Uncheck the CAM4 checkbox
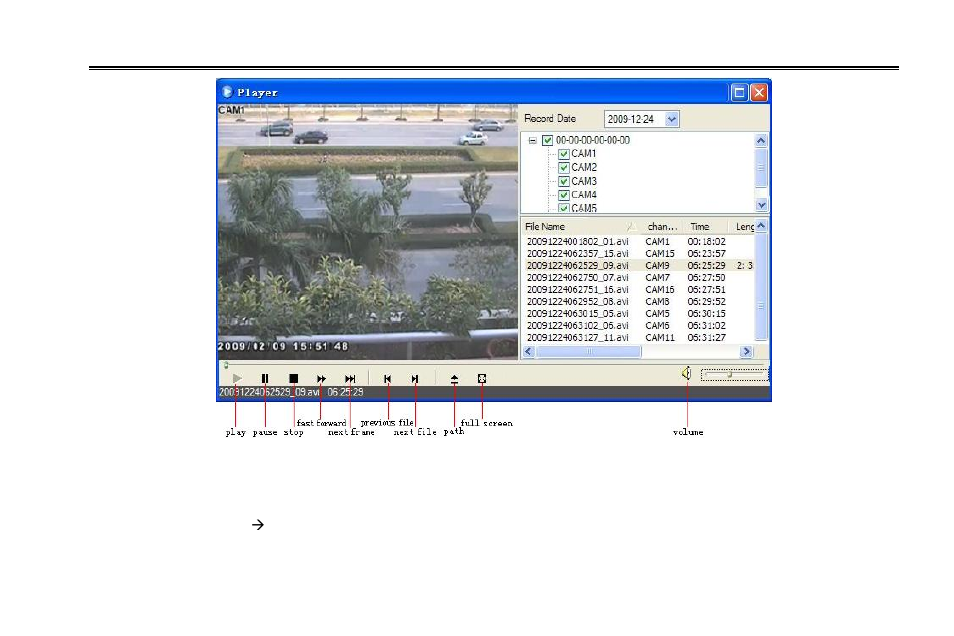Image resolution: width=954 pixels, height=636 pixels. [x=563, y=195]
